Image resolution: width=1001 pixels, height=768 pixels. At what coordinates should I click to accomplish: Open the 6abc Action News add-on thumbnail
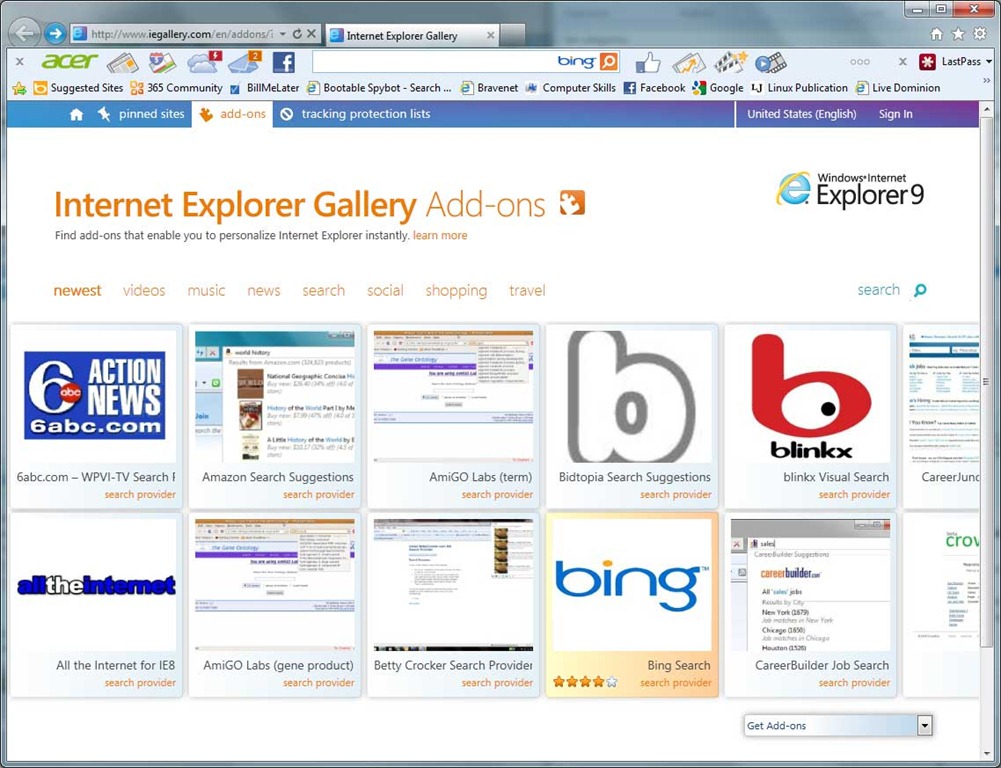coord(94,396)
